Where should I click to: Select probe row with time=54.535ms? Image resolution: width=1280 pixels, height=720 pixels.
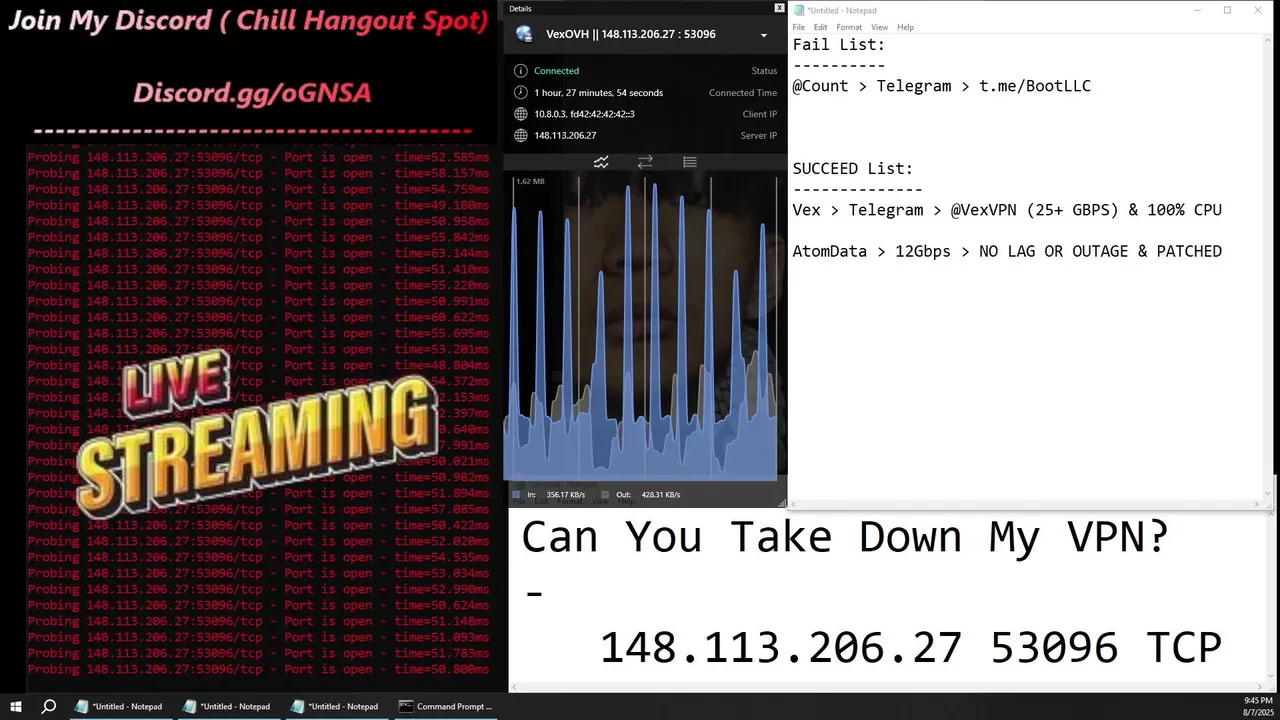[259, 557]
